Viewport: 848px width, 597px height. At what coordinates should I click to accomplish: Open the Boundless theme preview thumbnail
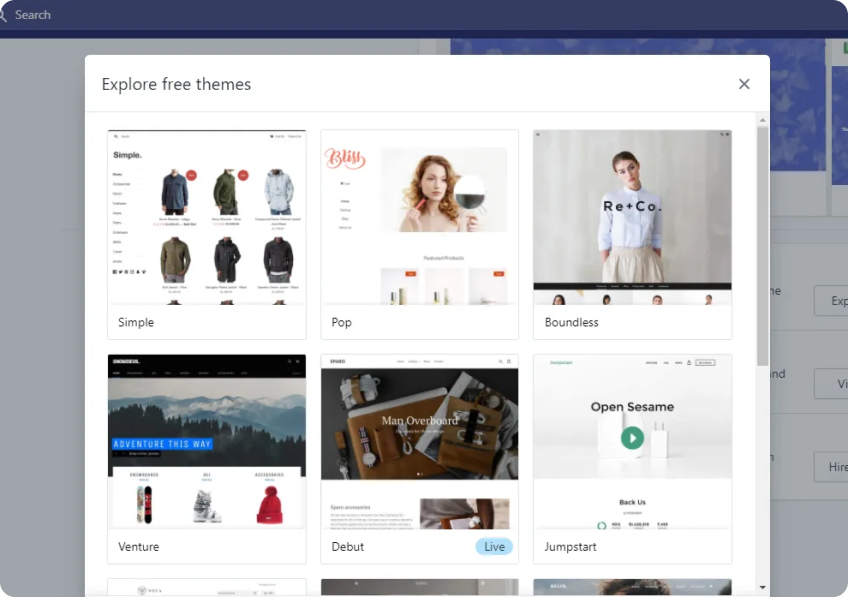(x=632, y=217)
